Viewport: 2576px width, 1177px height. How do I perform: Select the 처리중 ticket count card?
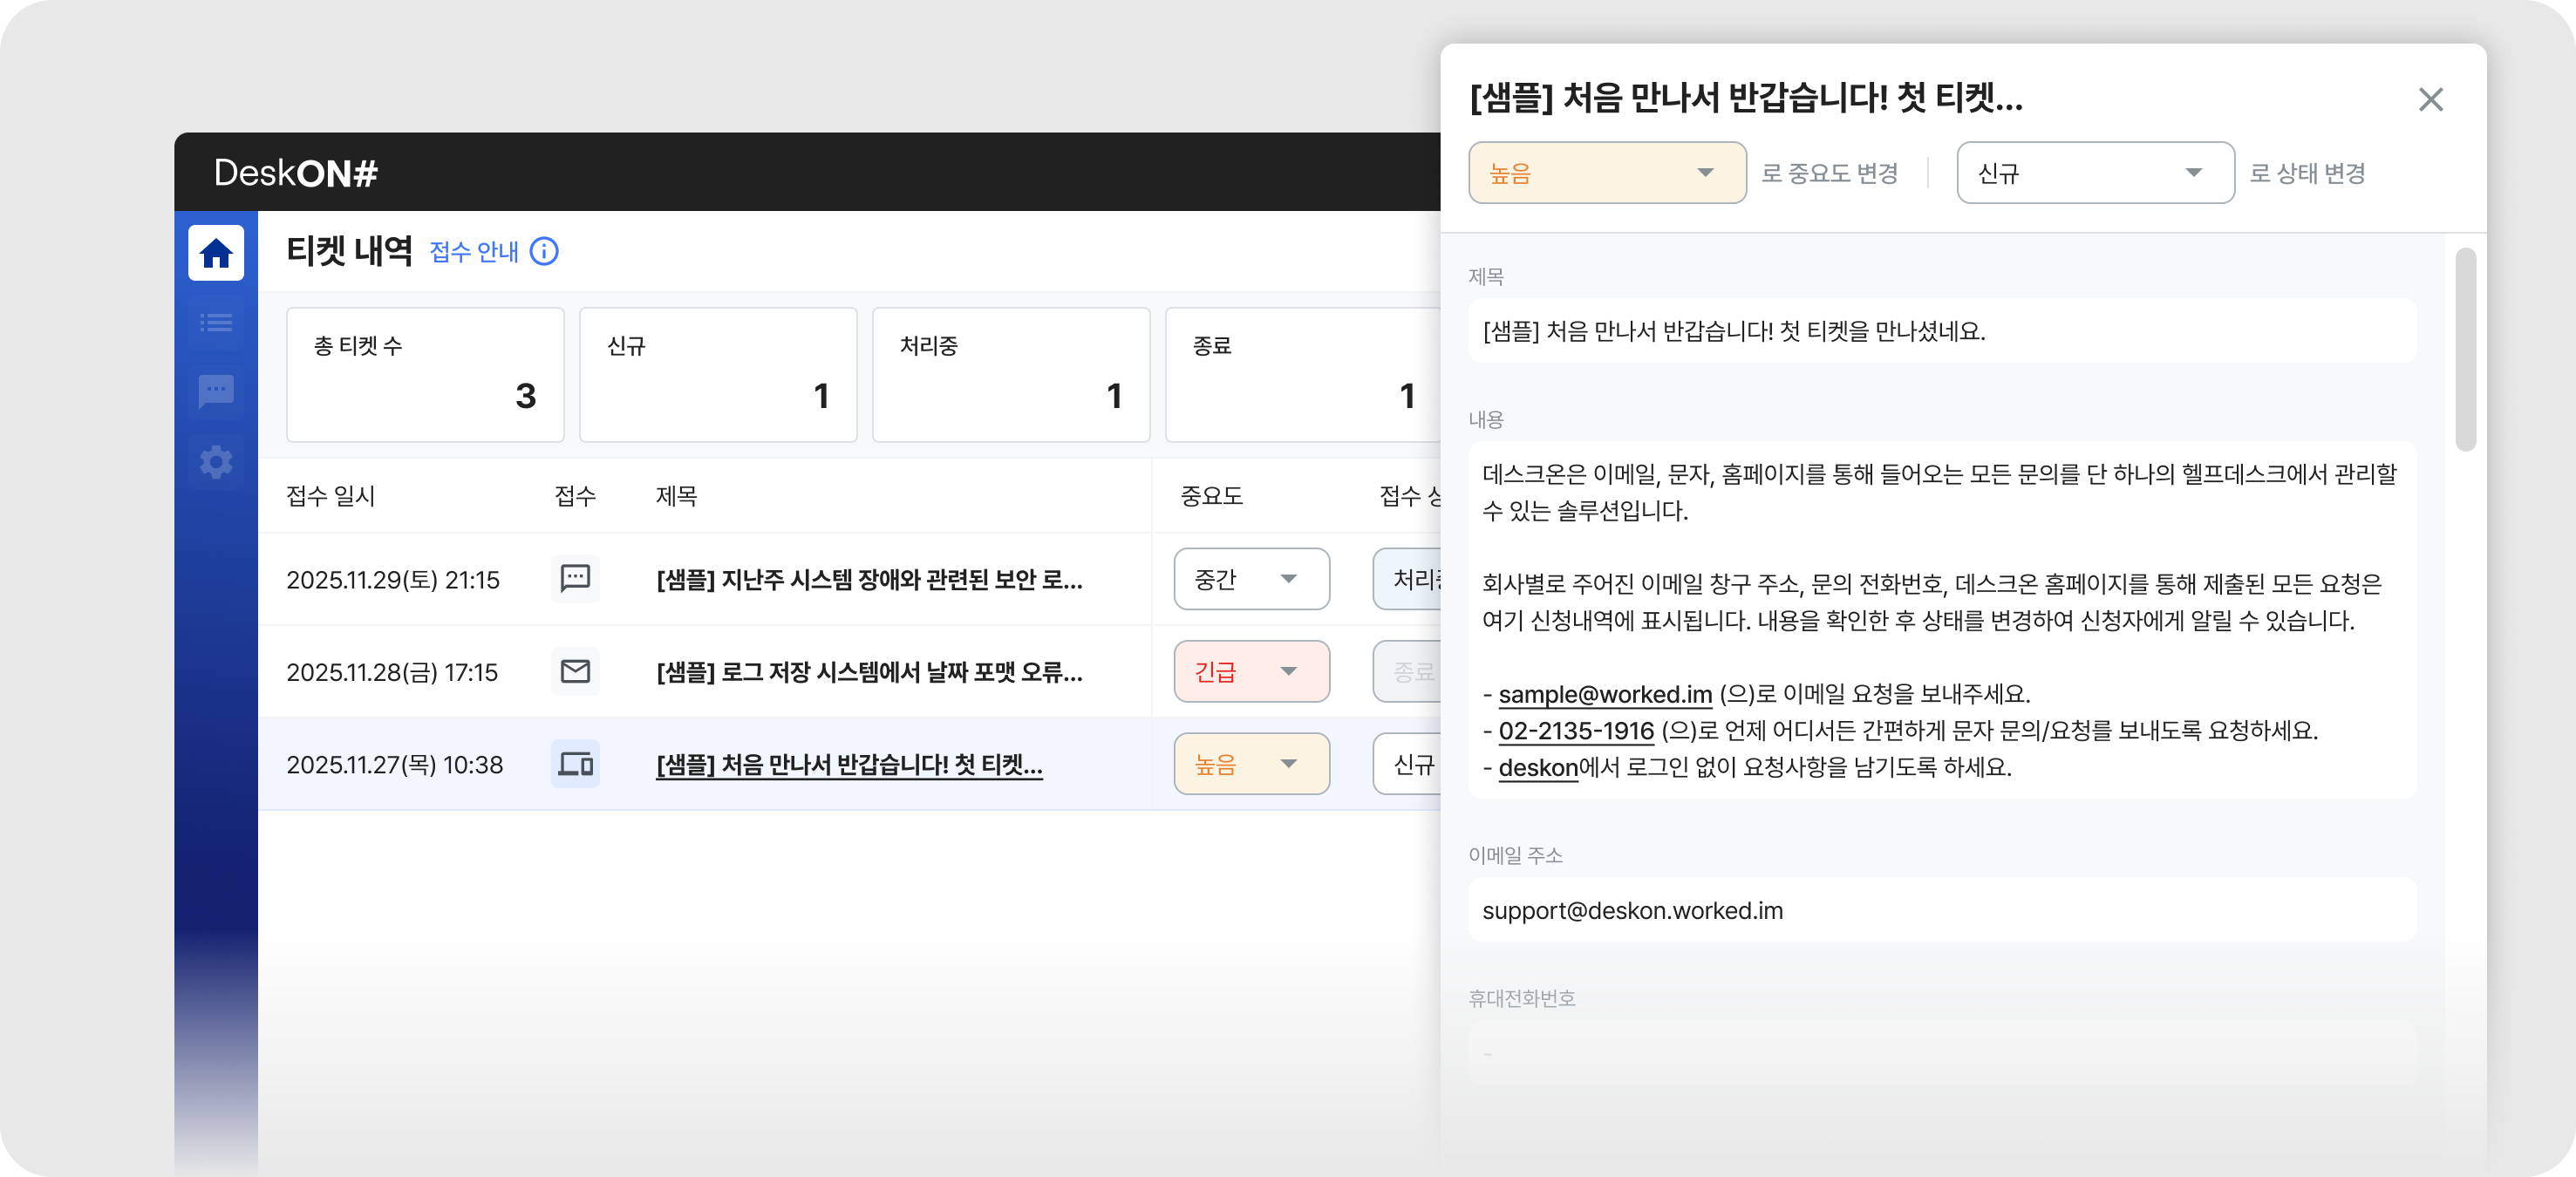click(x=1010, y=374)
